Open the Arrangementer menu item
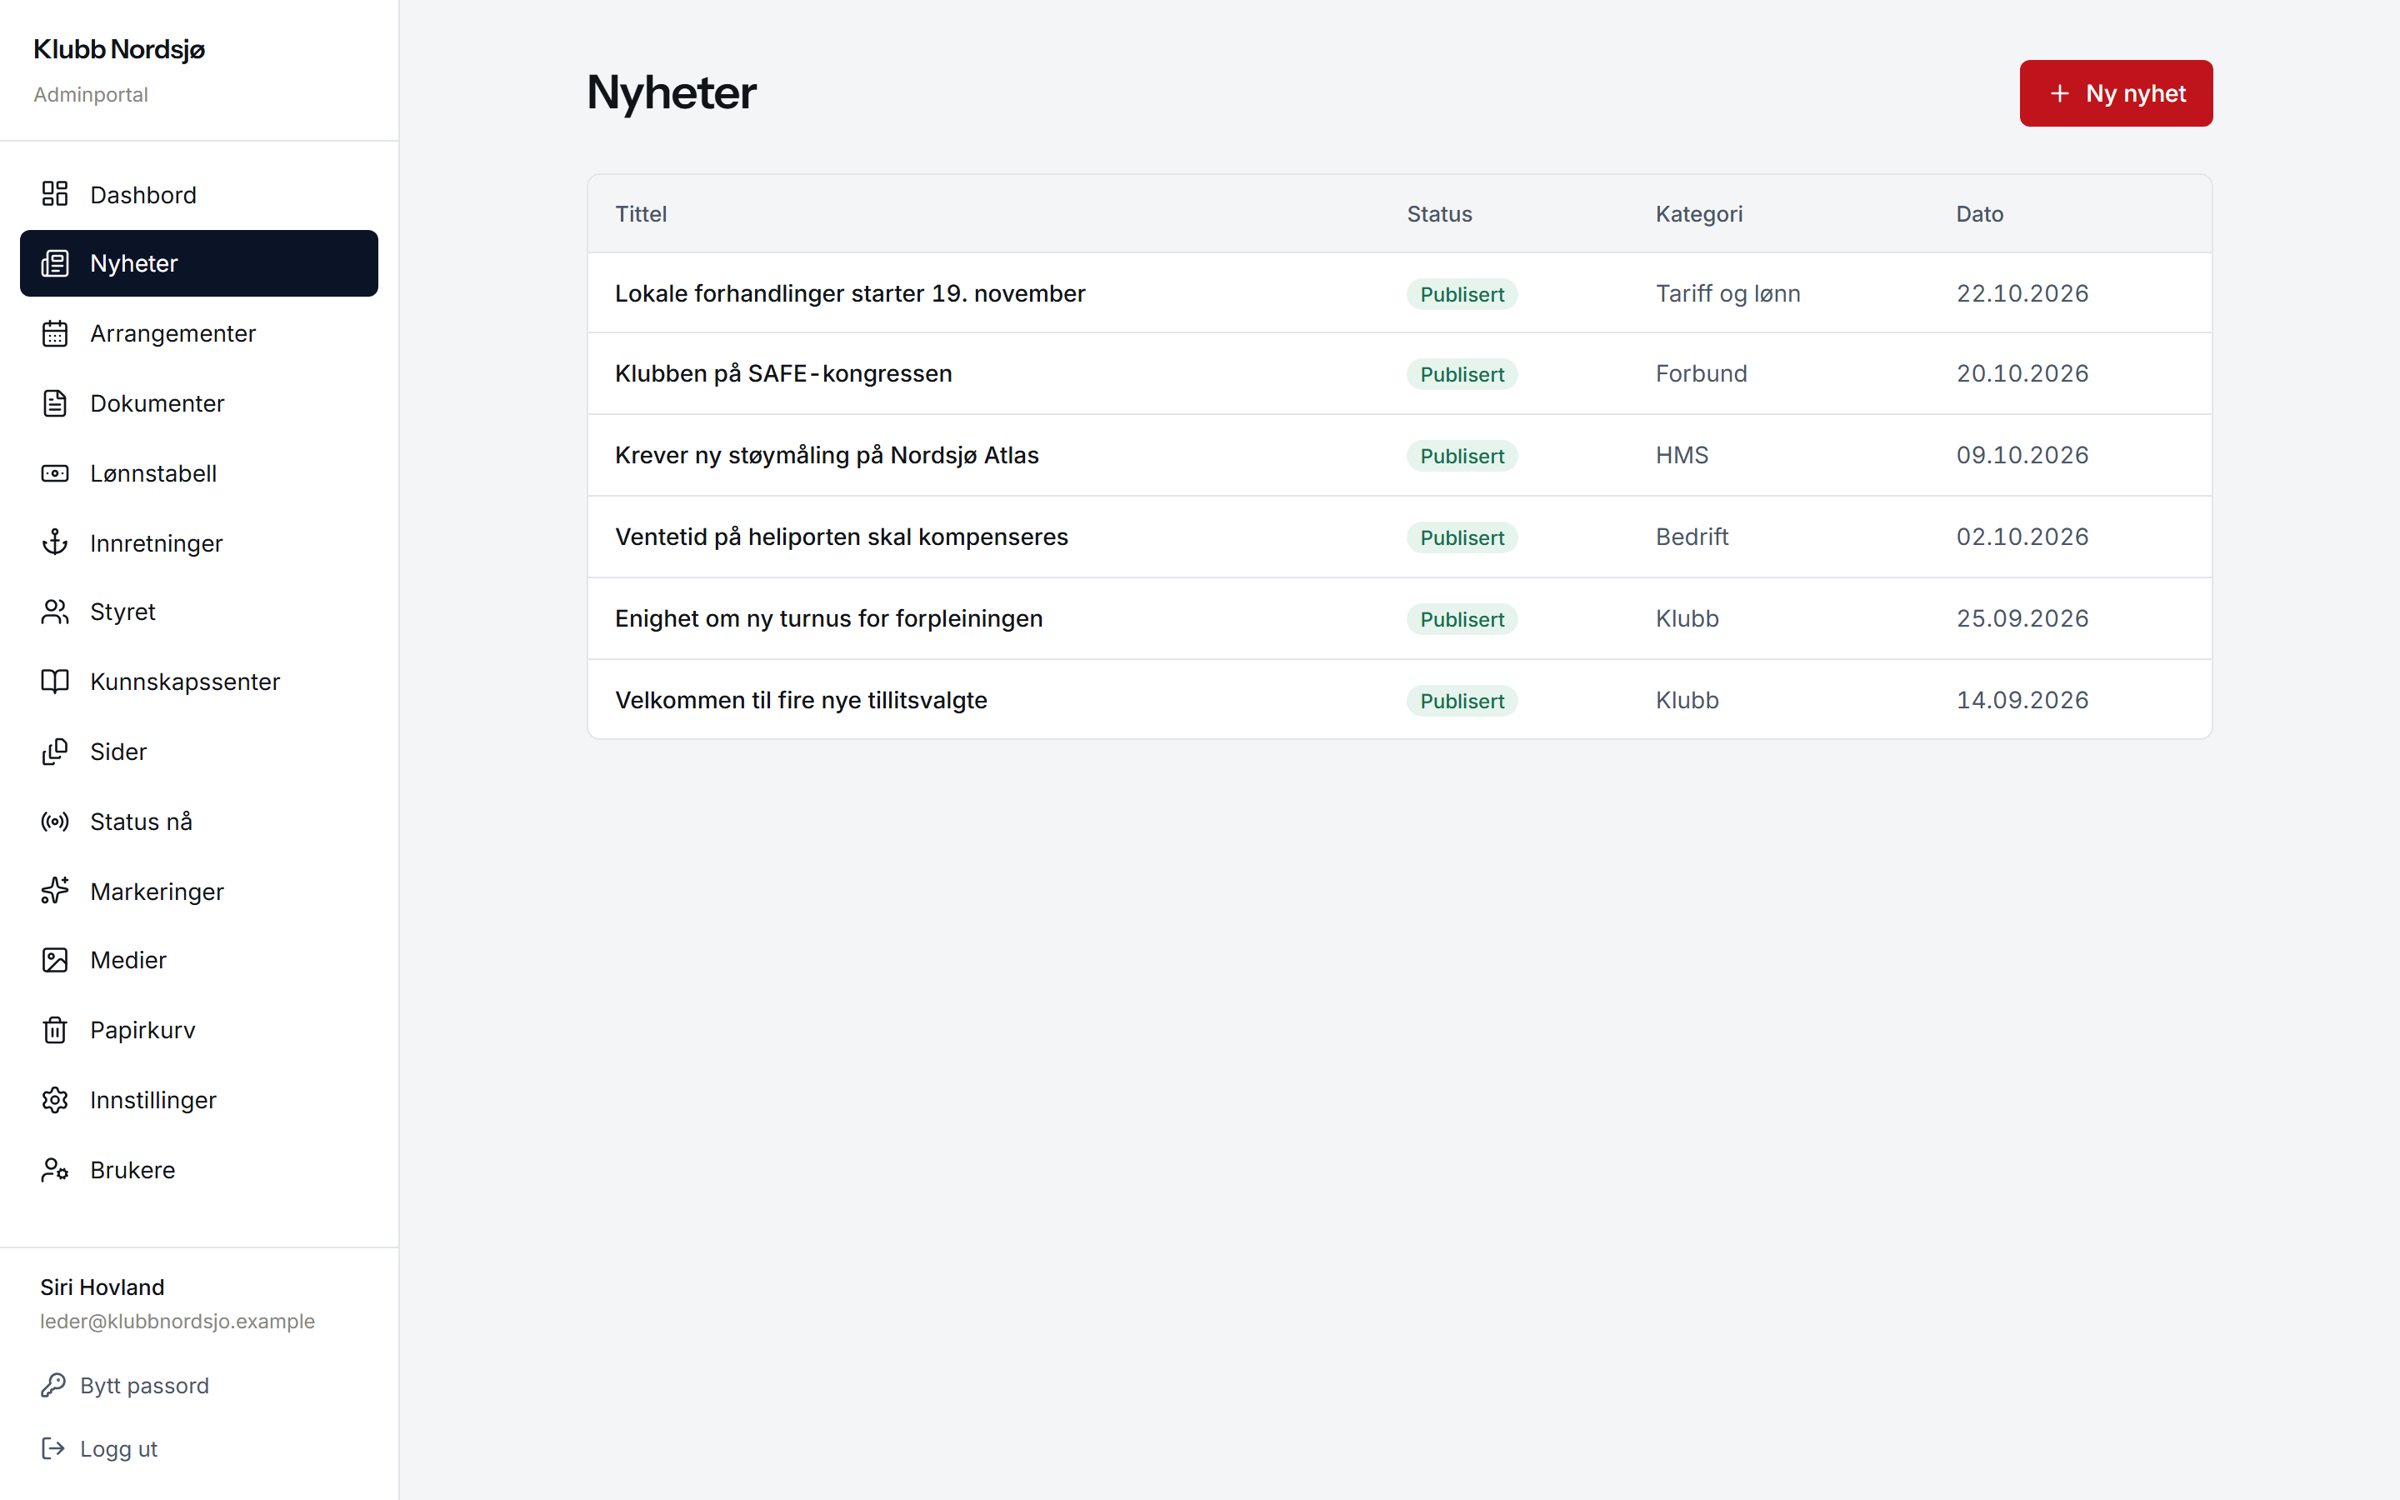Image resolution: width=2400 pixels, height=1500 pixels. point(199,333)
